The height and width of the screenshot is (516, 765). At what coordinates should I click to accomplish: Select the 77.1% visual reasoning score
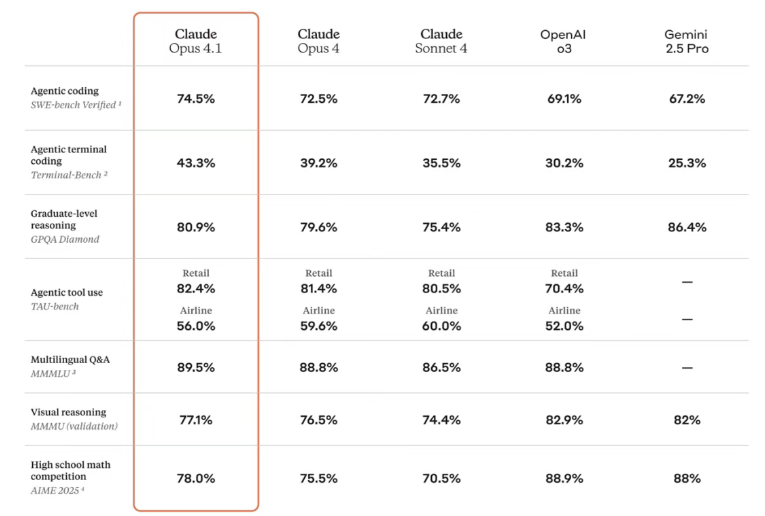click(x=196, y=420)
